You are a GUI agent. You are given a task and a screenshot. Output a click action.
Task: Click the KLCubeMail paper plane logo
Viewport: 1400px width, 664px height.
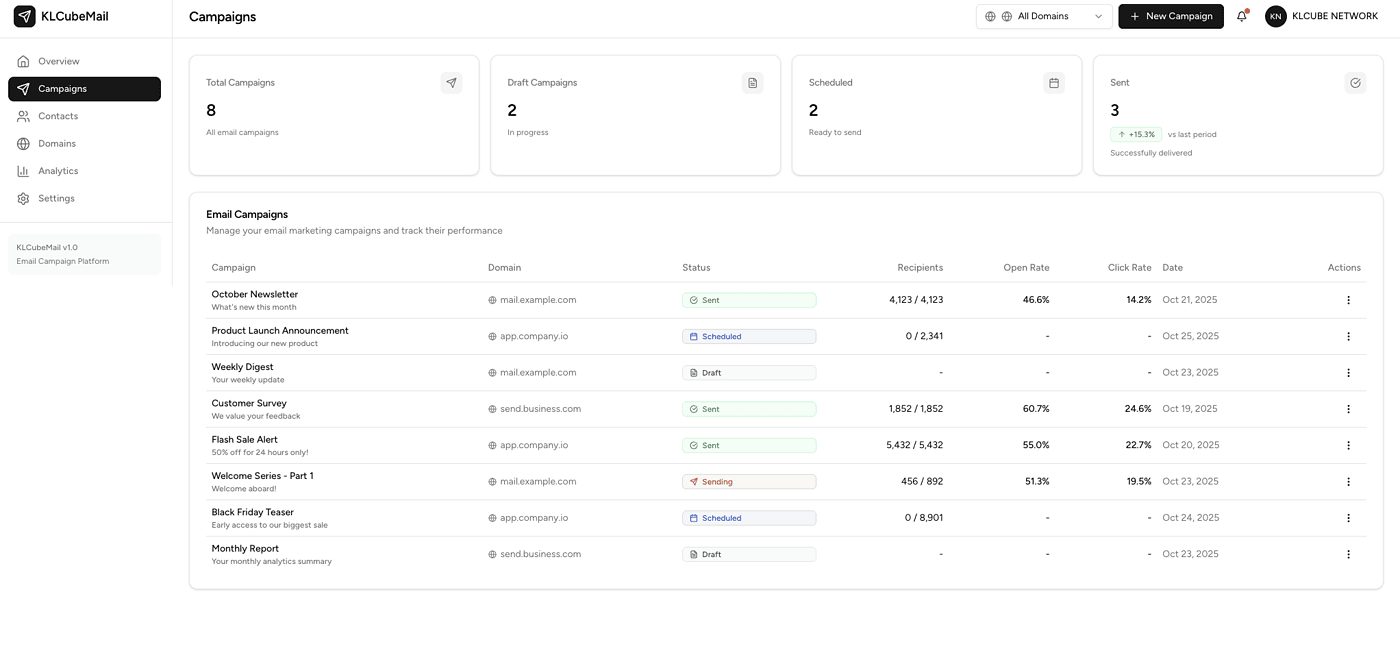point(24,16)
